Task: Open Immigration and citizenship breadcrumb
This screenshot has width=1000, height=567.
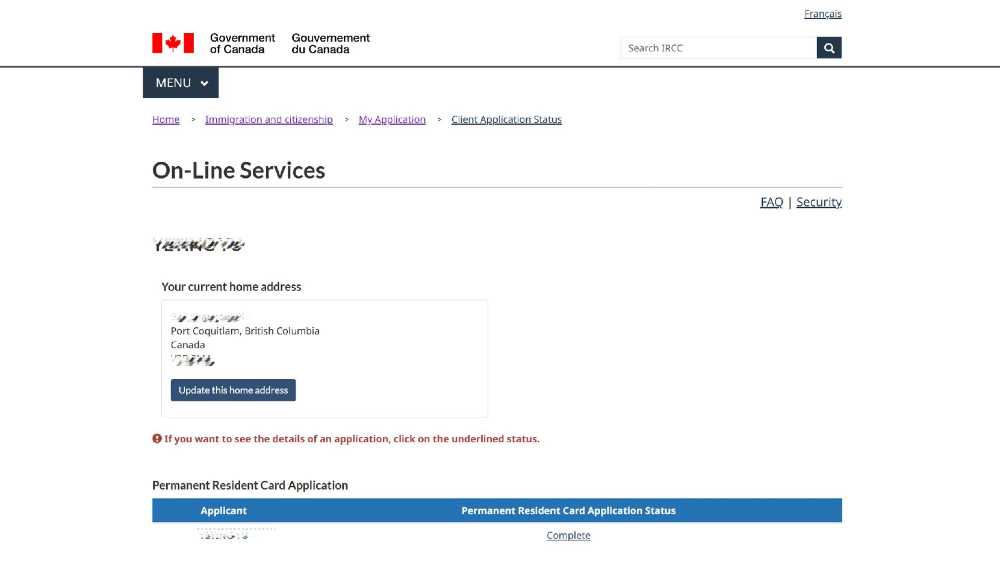Action: point(268,119)
